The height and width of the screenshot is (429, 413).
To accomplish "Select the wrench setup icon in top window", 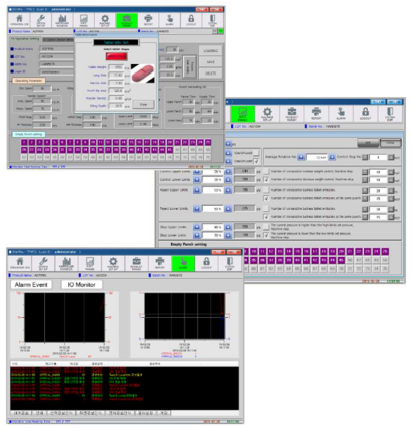I will click(41, 20).
